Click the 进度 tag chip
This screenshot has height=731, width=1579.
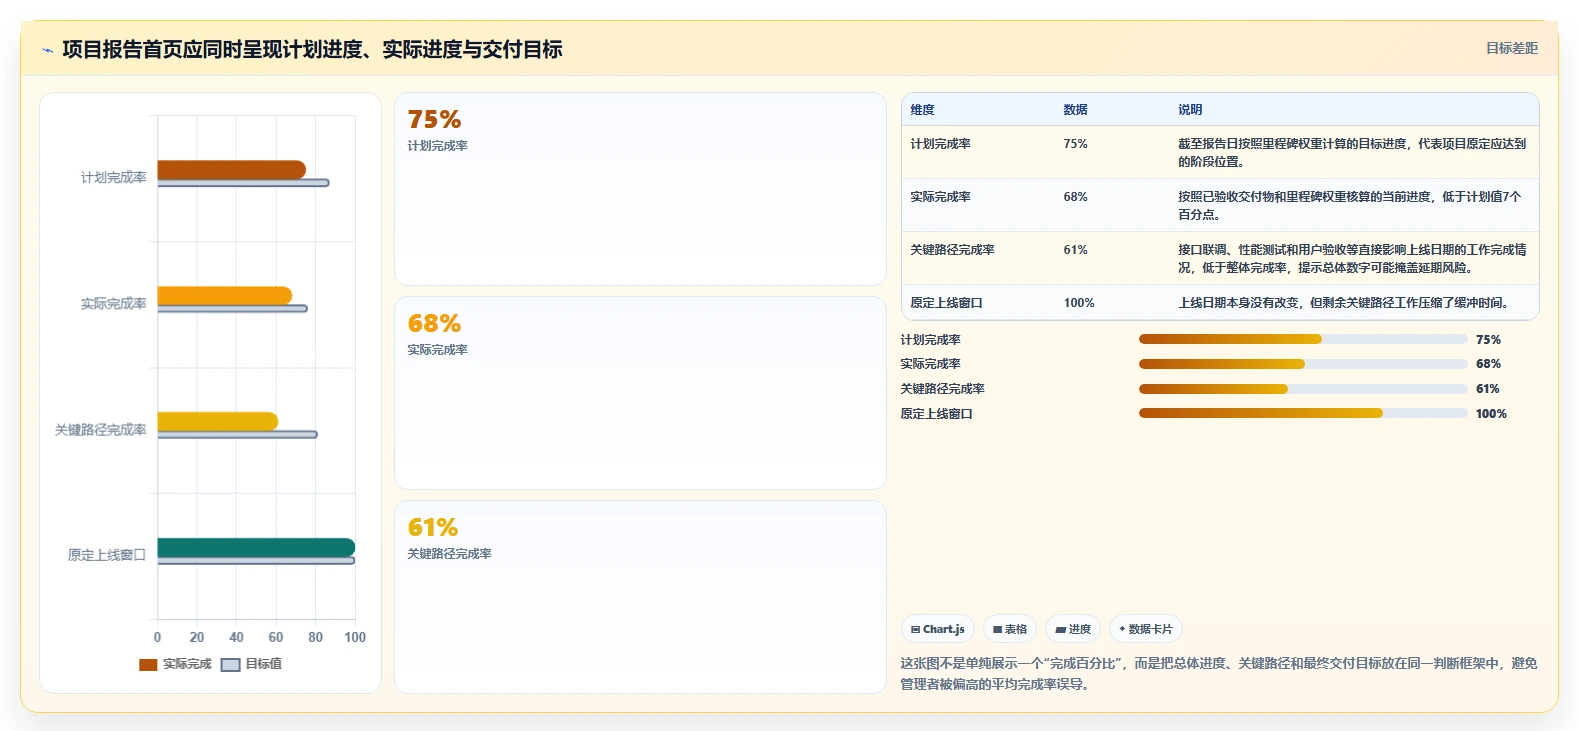point(1073,629)
